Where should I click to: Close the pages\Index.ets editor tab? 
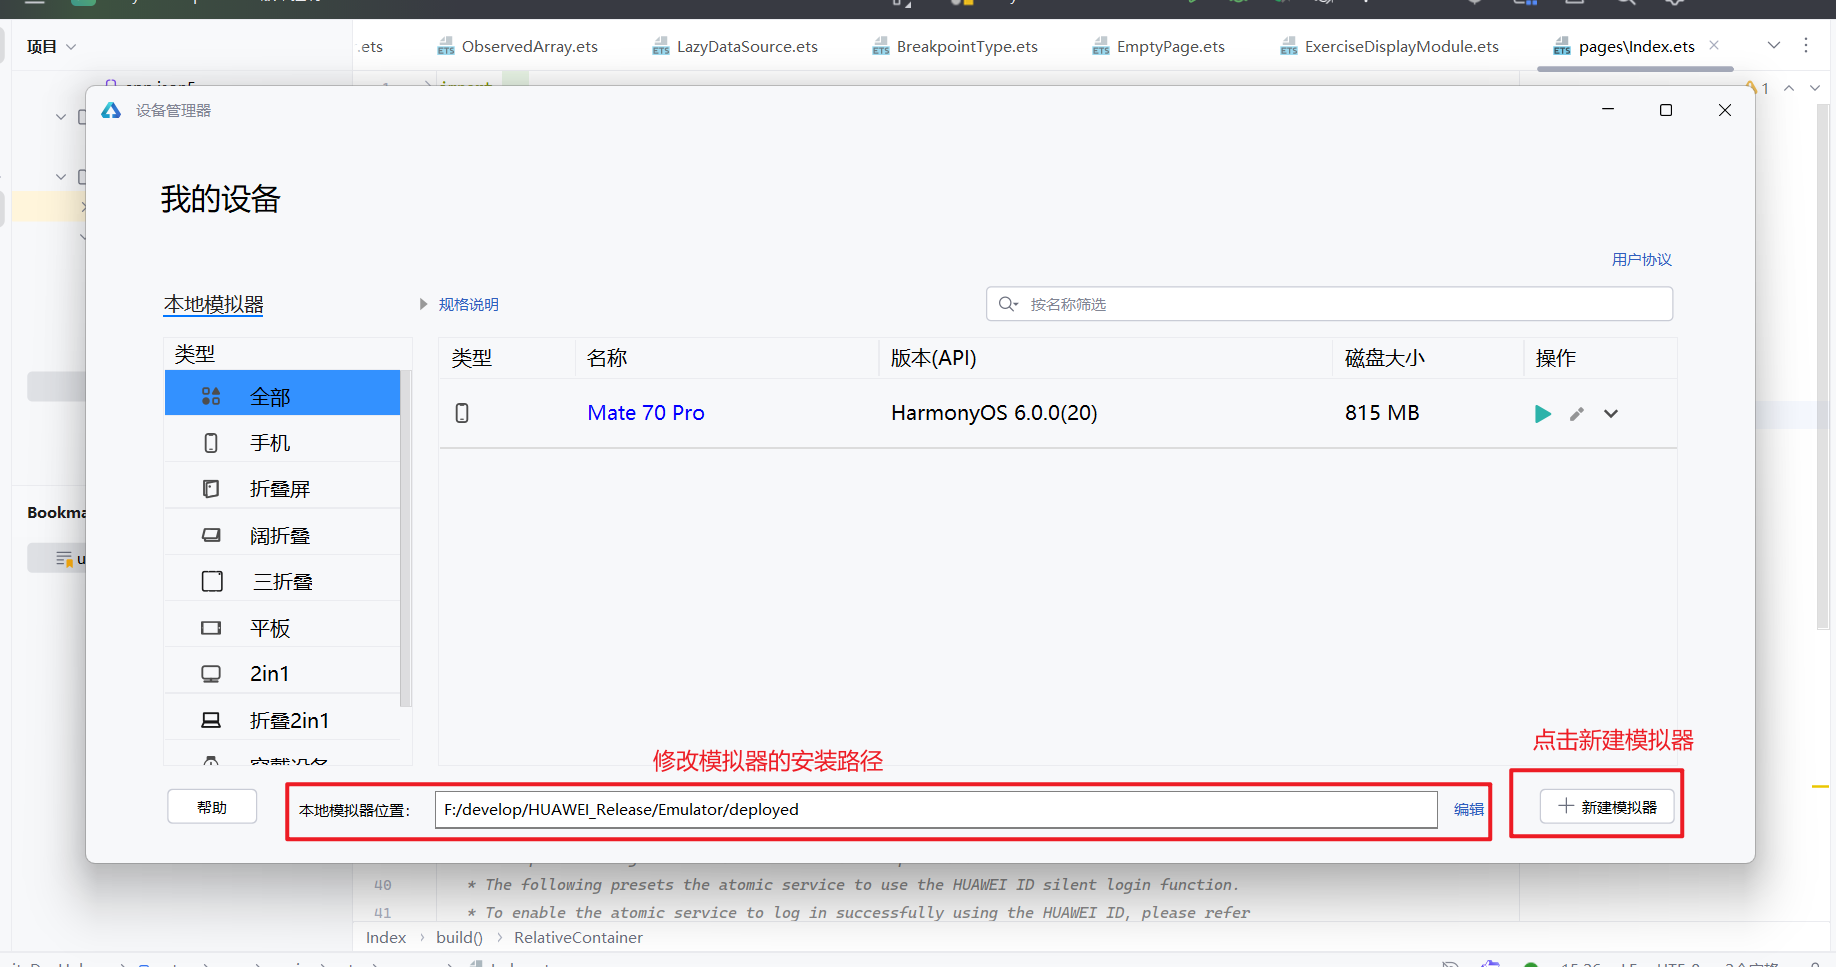click(1714, 45)
